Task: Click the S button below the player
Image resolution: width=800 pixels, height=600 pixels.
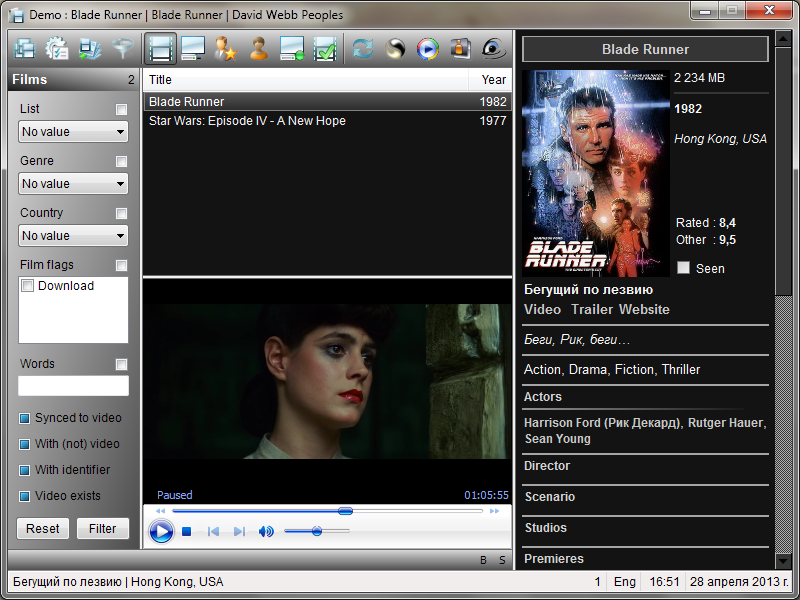Action: [x=502, y=560]
